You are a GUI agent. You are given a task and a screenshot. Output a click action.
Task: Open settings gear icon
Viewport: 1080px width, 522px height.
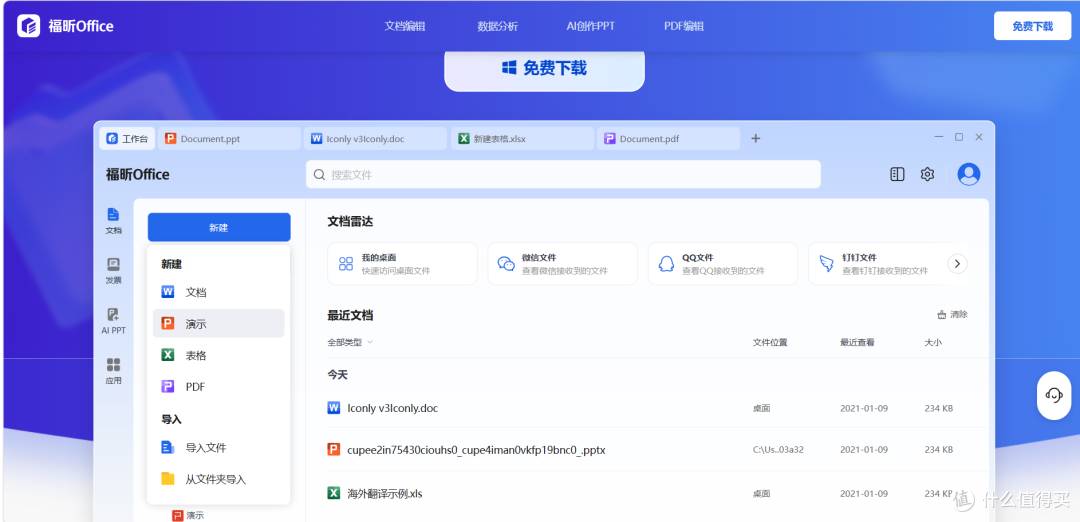pos(927,174)
